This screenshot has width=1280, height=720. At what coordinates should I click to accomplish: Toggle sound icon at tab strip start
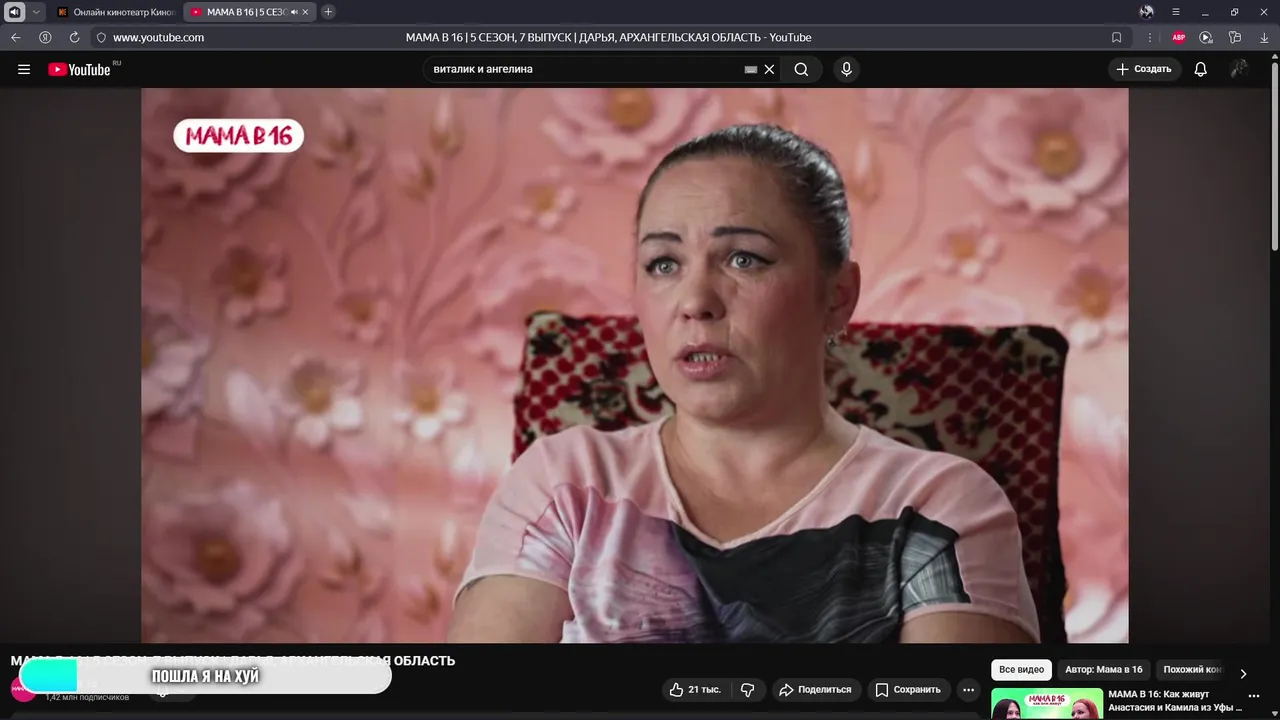[x=15, y=12]
